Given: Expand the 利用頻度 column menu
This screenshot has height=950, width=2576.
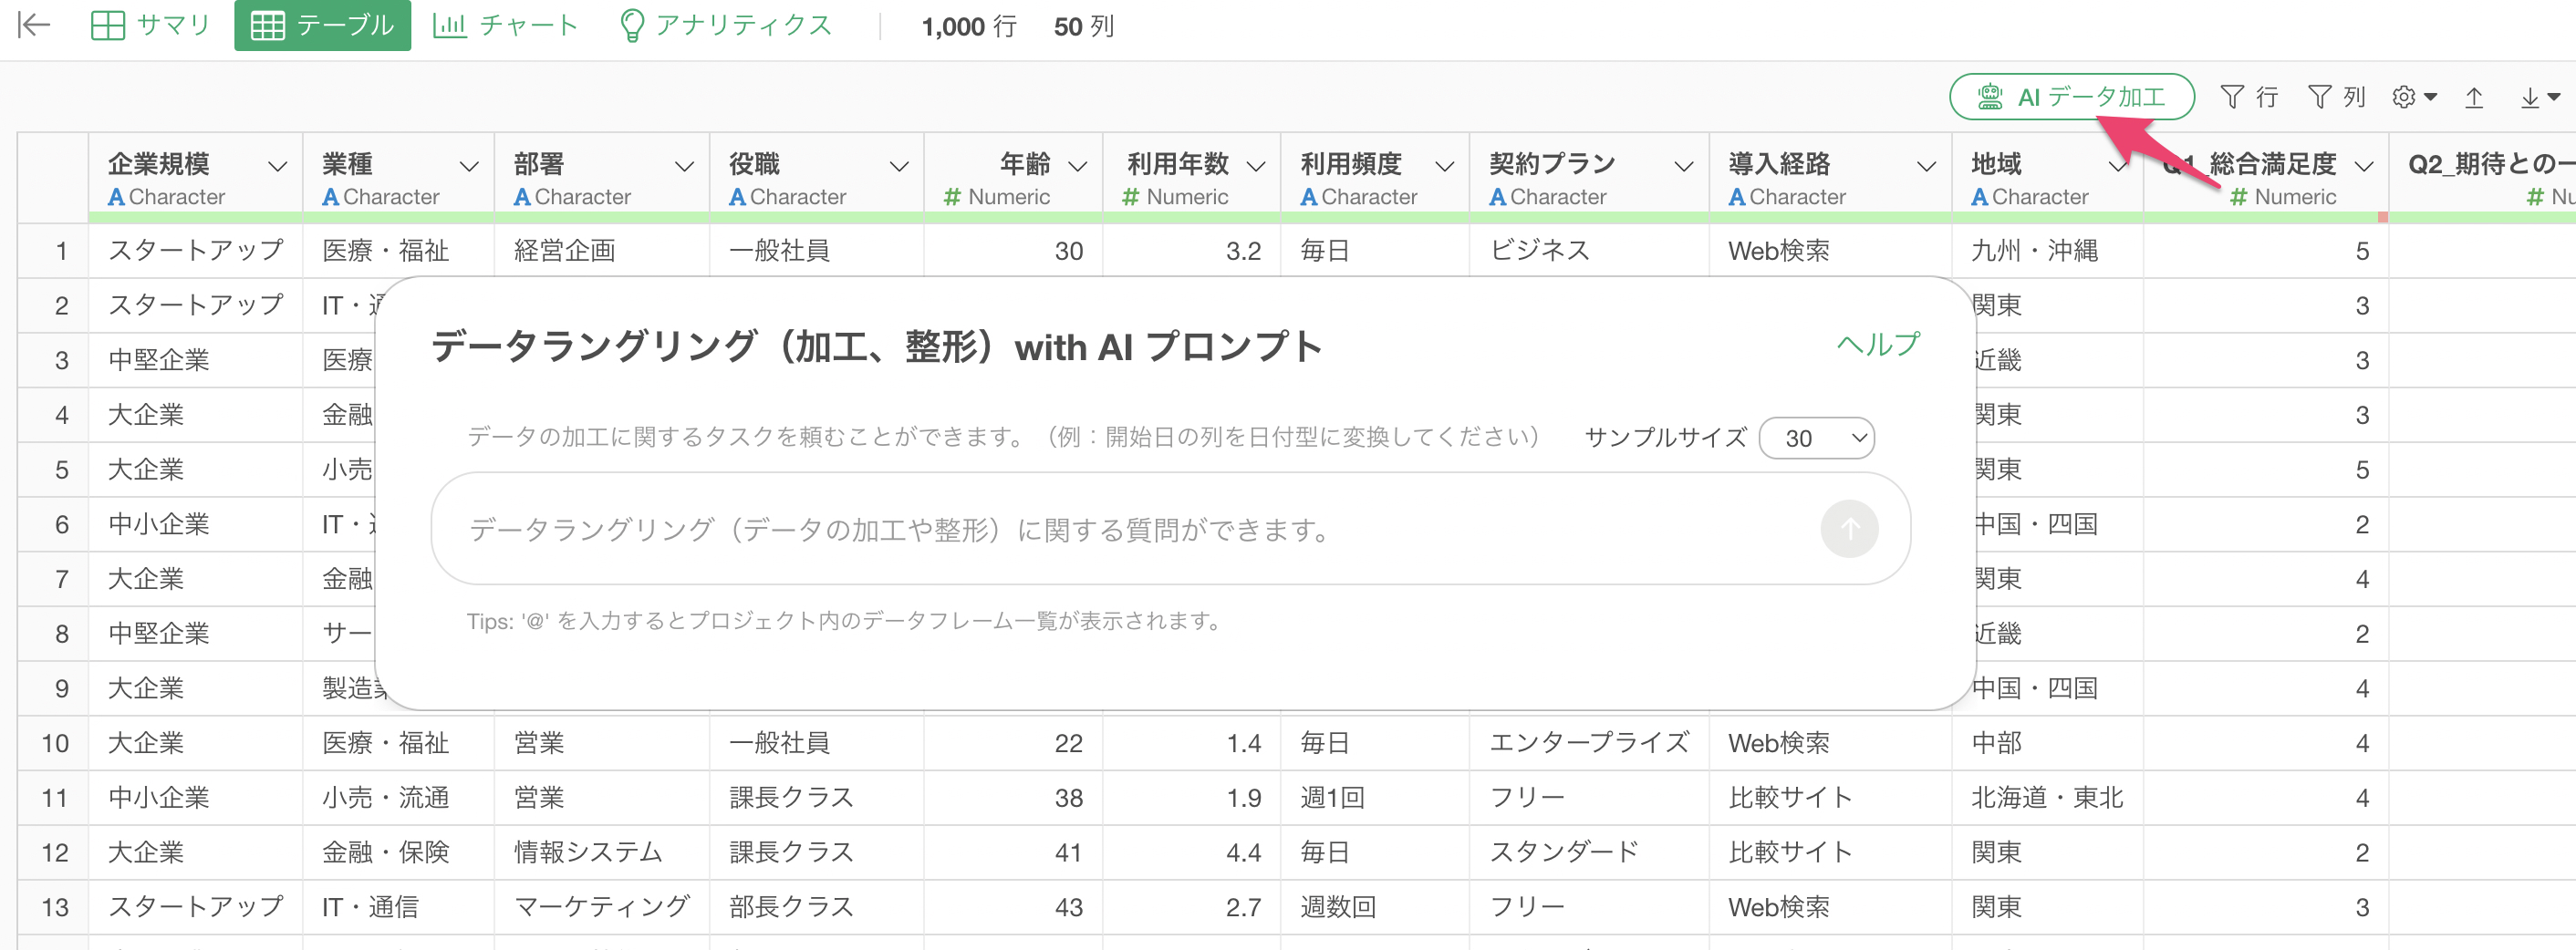Looking at the screenshot, I should pos(1444,166).
